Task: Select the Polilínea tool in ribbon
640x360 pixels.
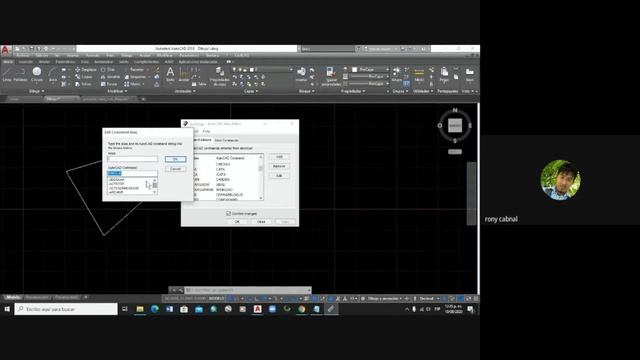Action: point(20,75)
